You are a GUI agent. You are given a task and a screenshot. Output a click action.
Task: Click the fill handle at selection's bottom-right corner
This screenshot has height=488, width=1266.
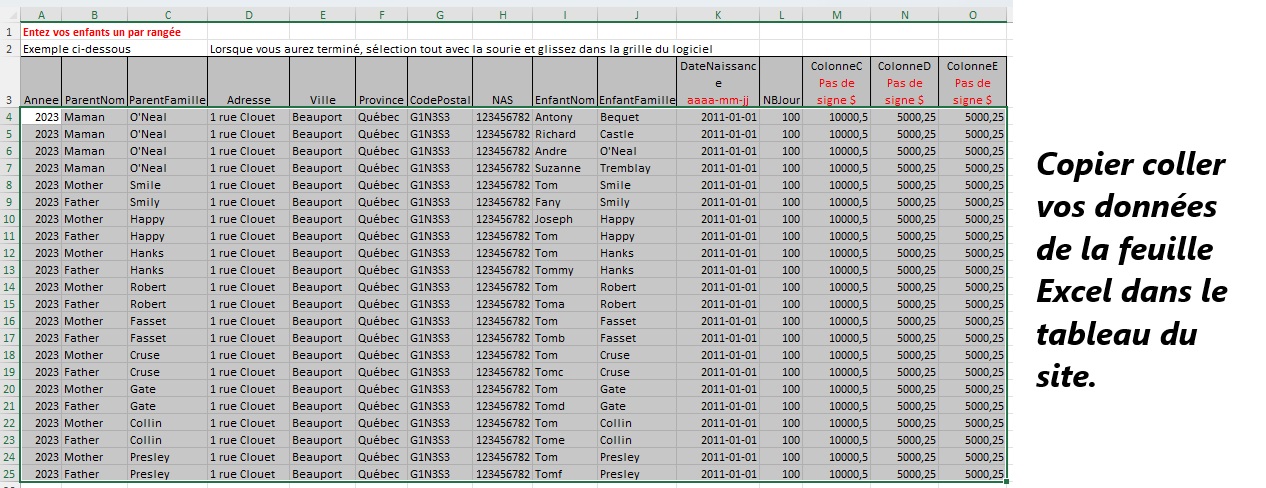pos(1006,482)
